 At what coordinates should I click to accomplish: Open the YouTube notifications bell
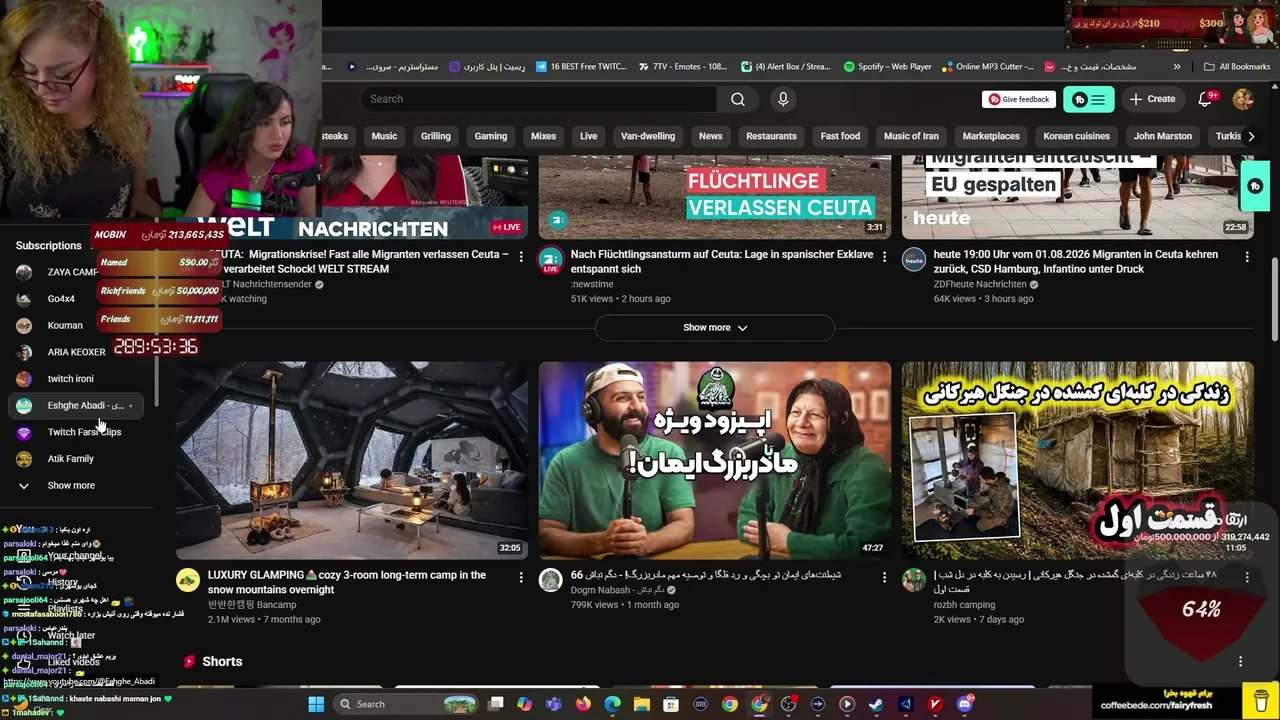pos(1205,99)
